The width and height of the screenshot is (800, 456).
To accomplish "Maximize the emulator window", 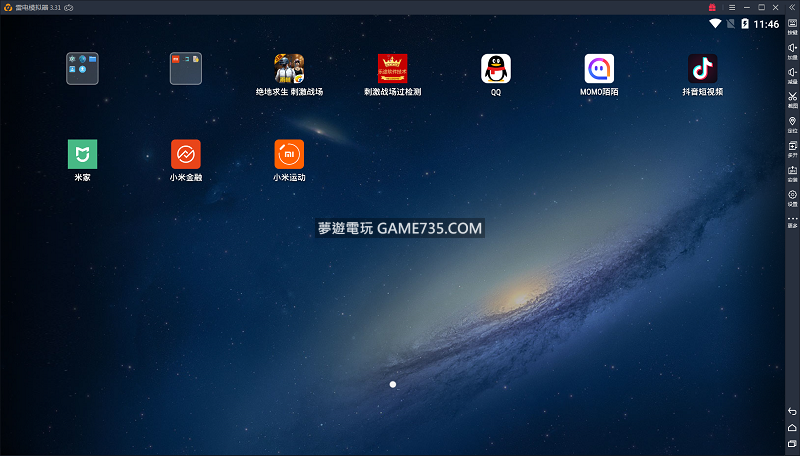I will tap(761, 7).
